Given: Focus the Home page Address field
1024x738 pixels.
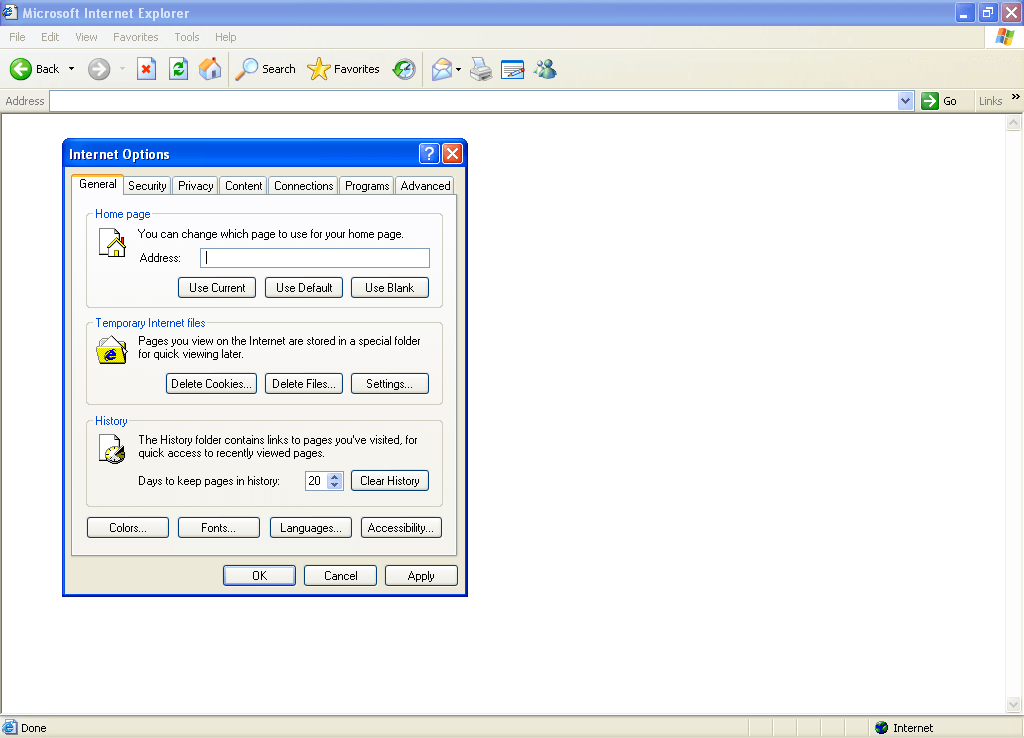Looking at the screenshot, I should coord(315,258).
